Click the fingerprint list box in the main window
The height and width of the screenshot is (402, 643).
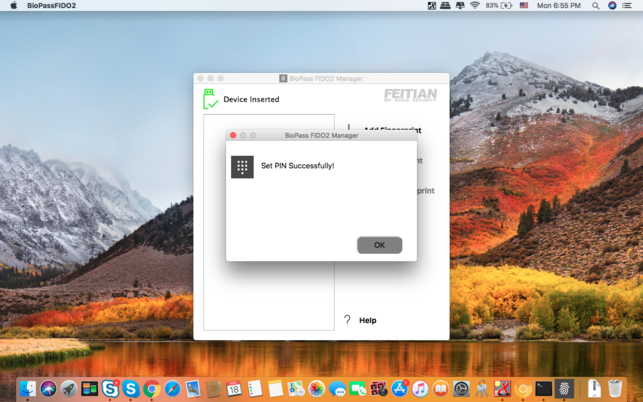(x=269, y=222)
